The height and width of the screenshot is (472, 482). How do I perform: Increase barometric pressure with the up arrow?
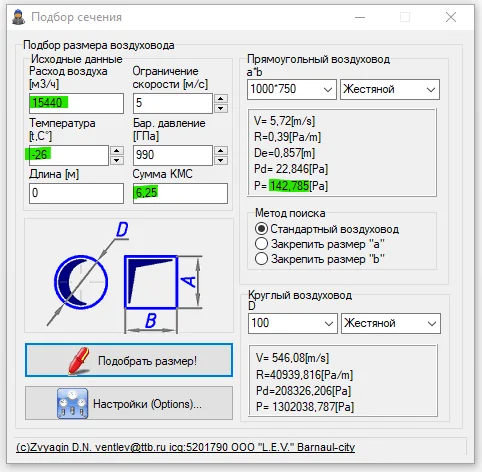click(x=220, y=151)
